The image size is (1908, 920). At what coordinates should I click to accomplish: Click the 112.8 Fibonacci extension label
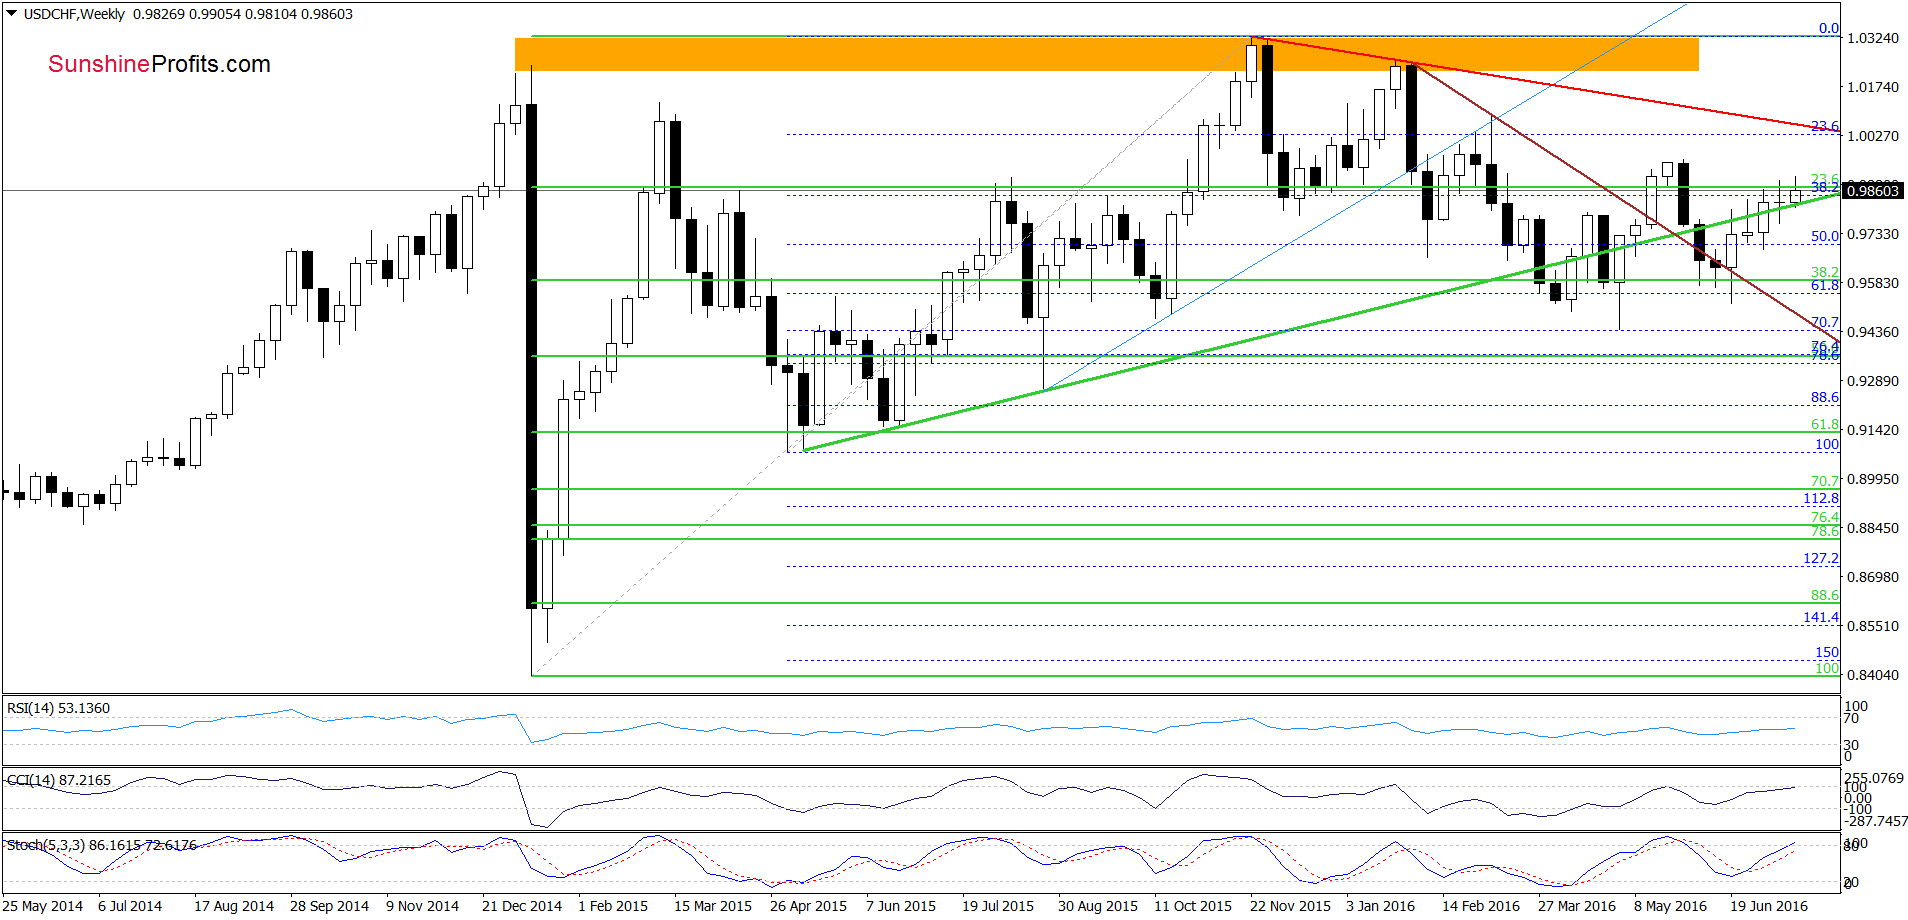click(x=1821, y=498)
